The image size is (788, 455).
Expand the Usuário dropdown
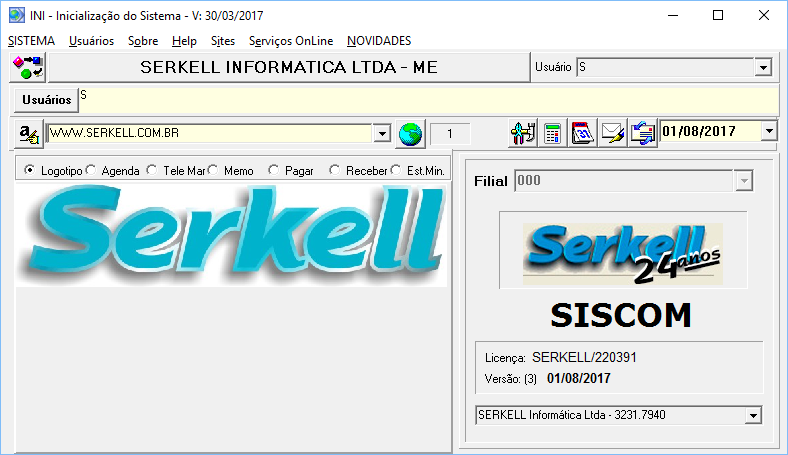[x=763, y=67]
